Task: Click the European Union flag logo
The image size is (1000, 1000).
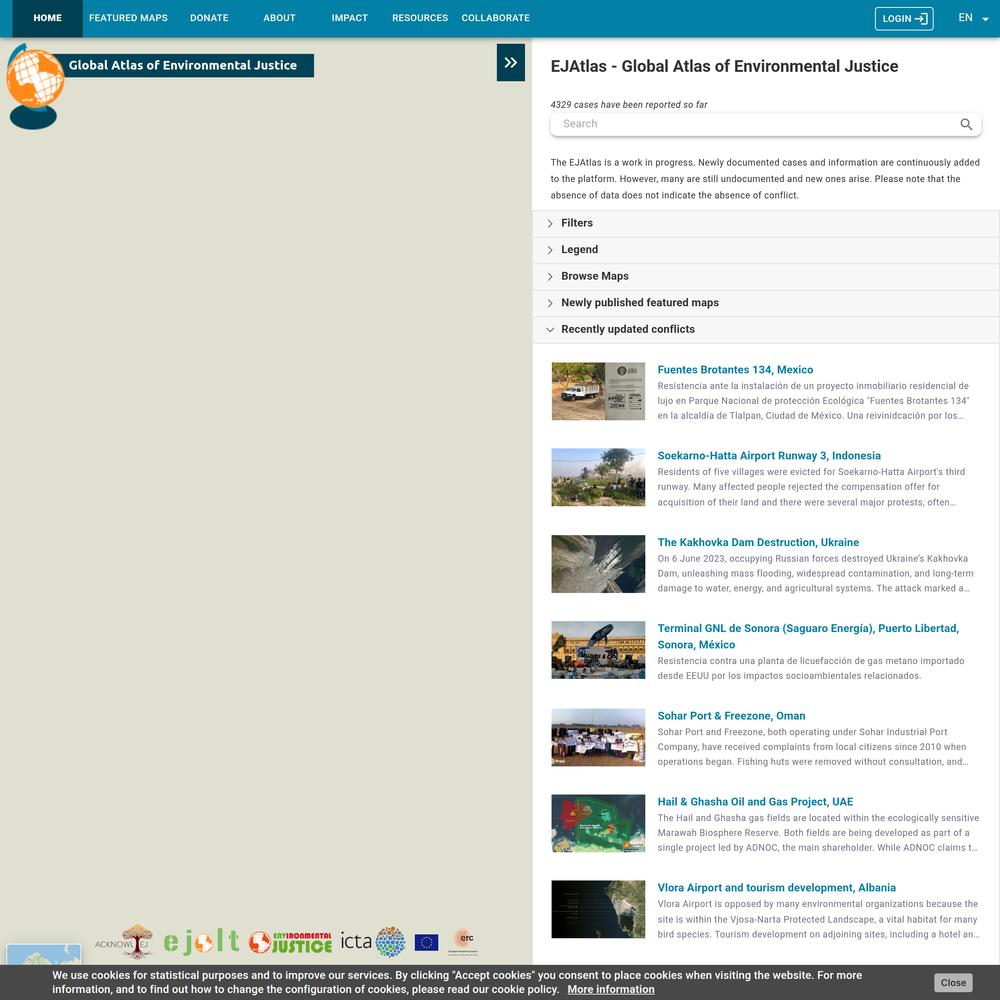Action: [x=426, y=942]
